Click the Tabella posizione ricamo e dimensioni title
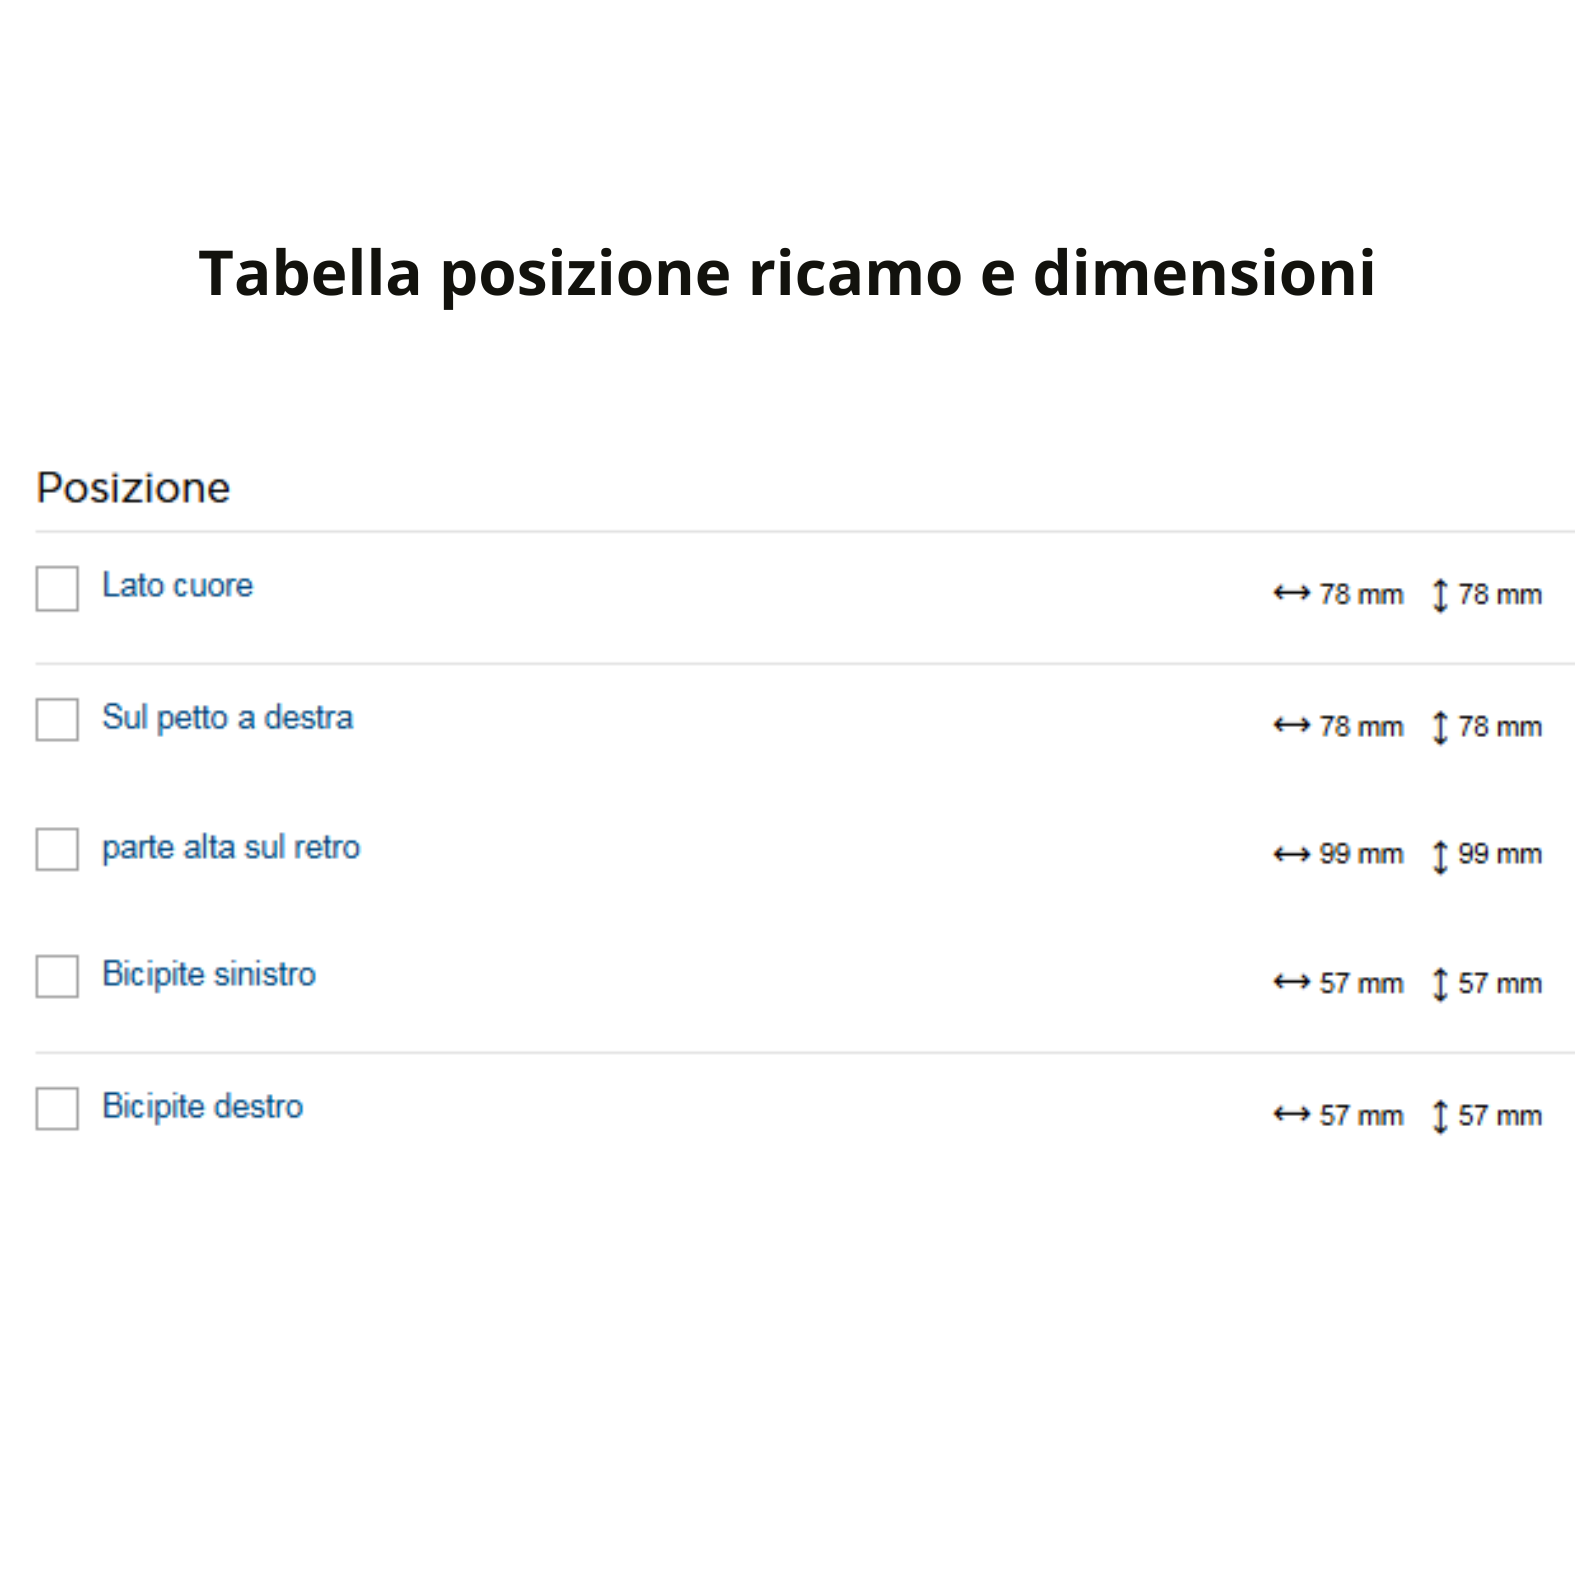Viewport: 1575px width, 1575px height. tap(787, 273)
